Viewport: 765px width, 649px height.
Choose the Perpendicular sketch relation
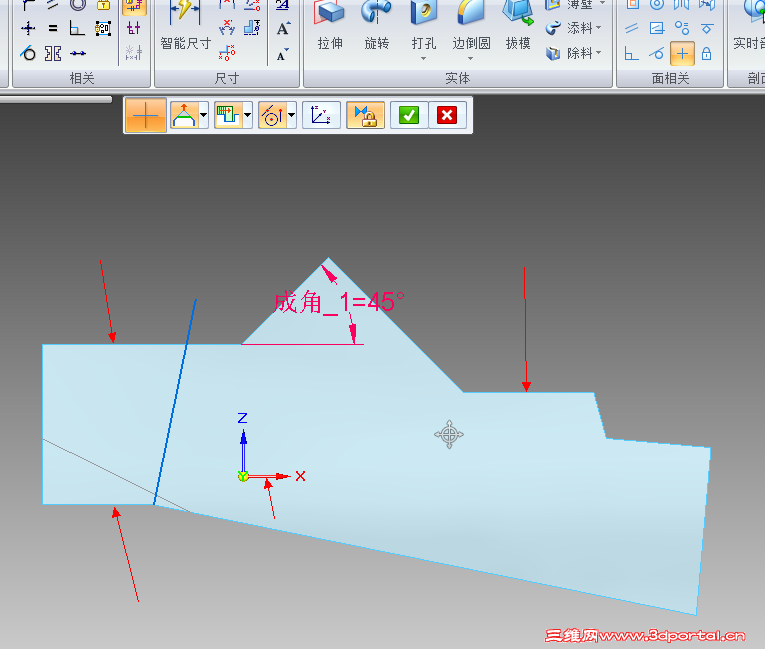(x=77, y=28)
